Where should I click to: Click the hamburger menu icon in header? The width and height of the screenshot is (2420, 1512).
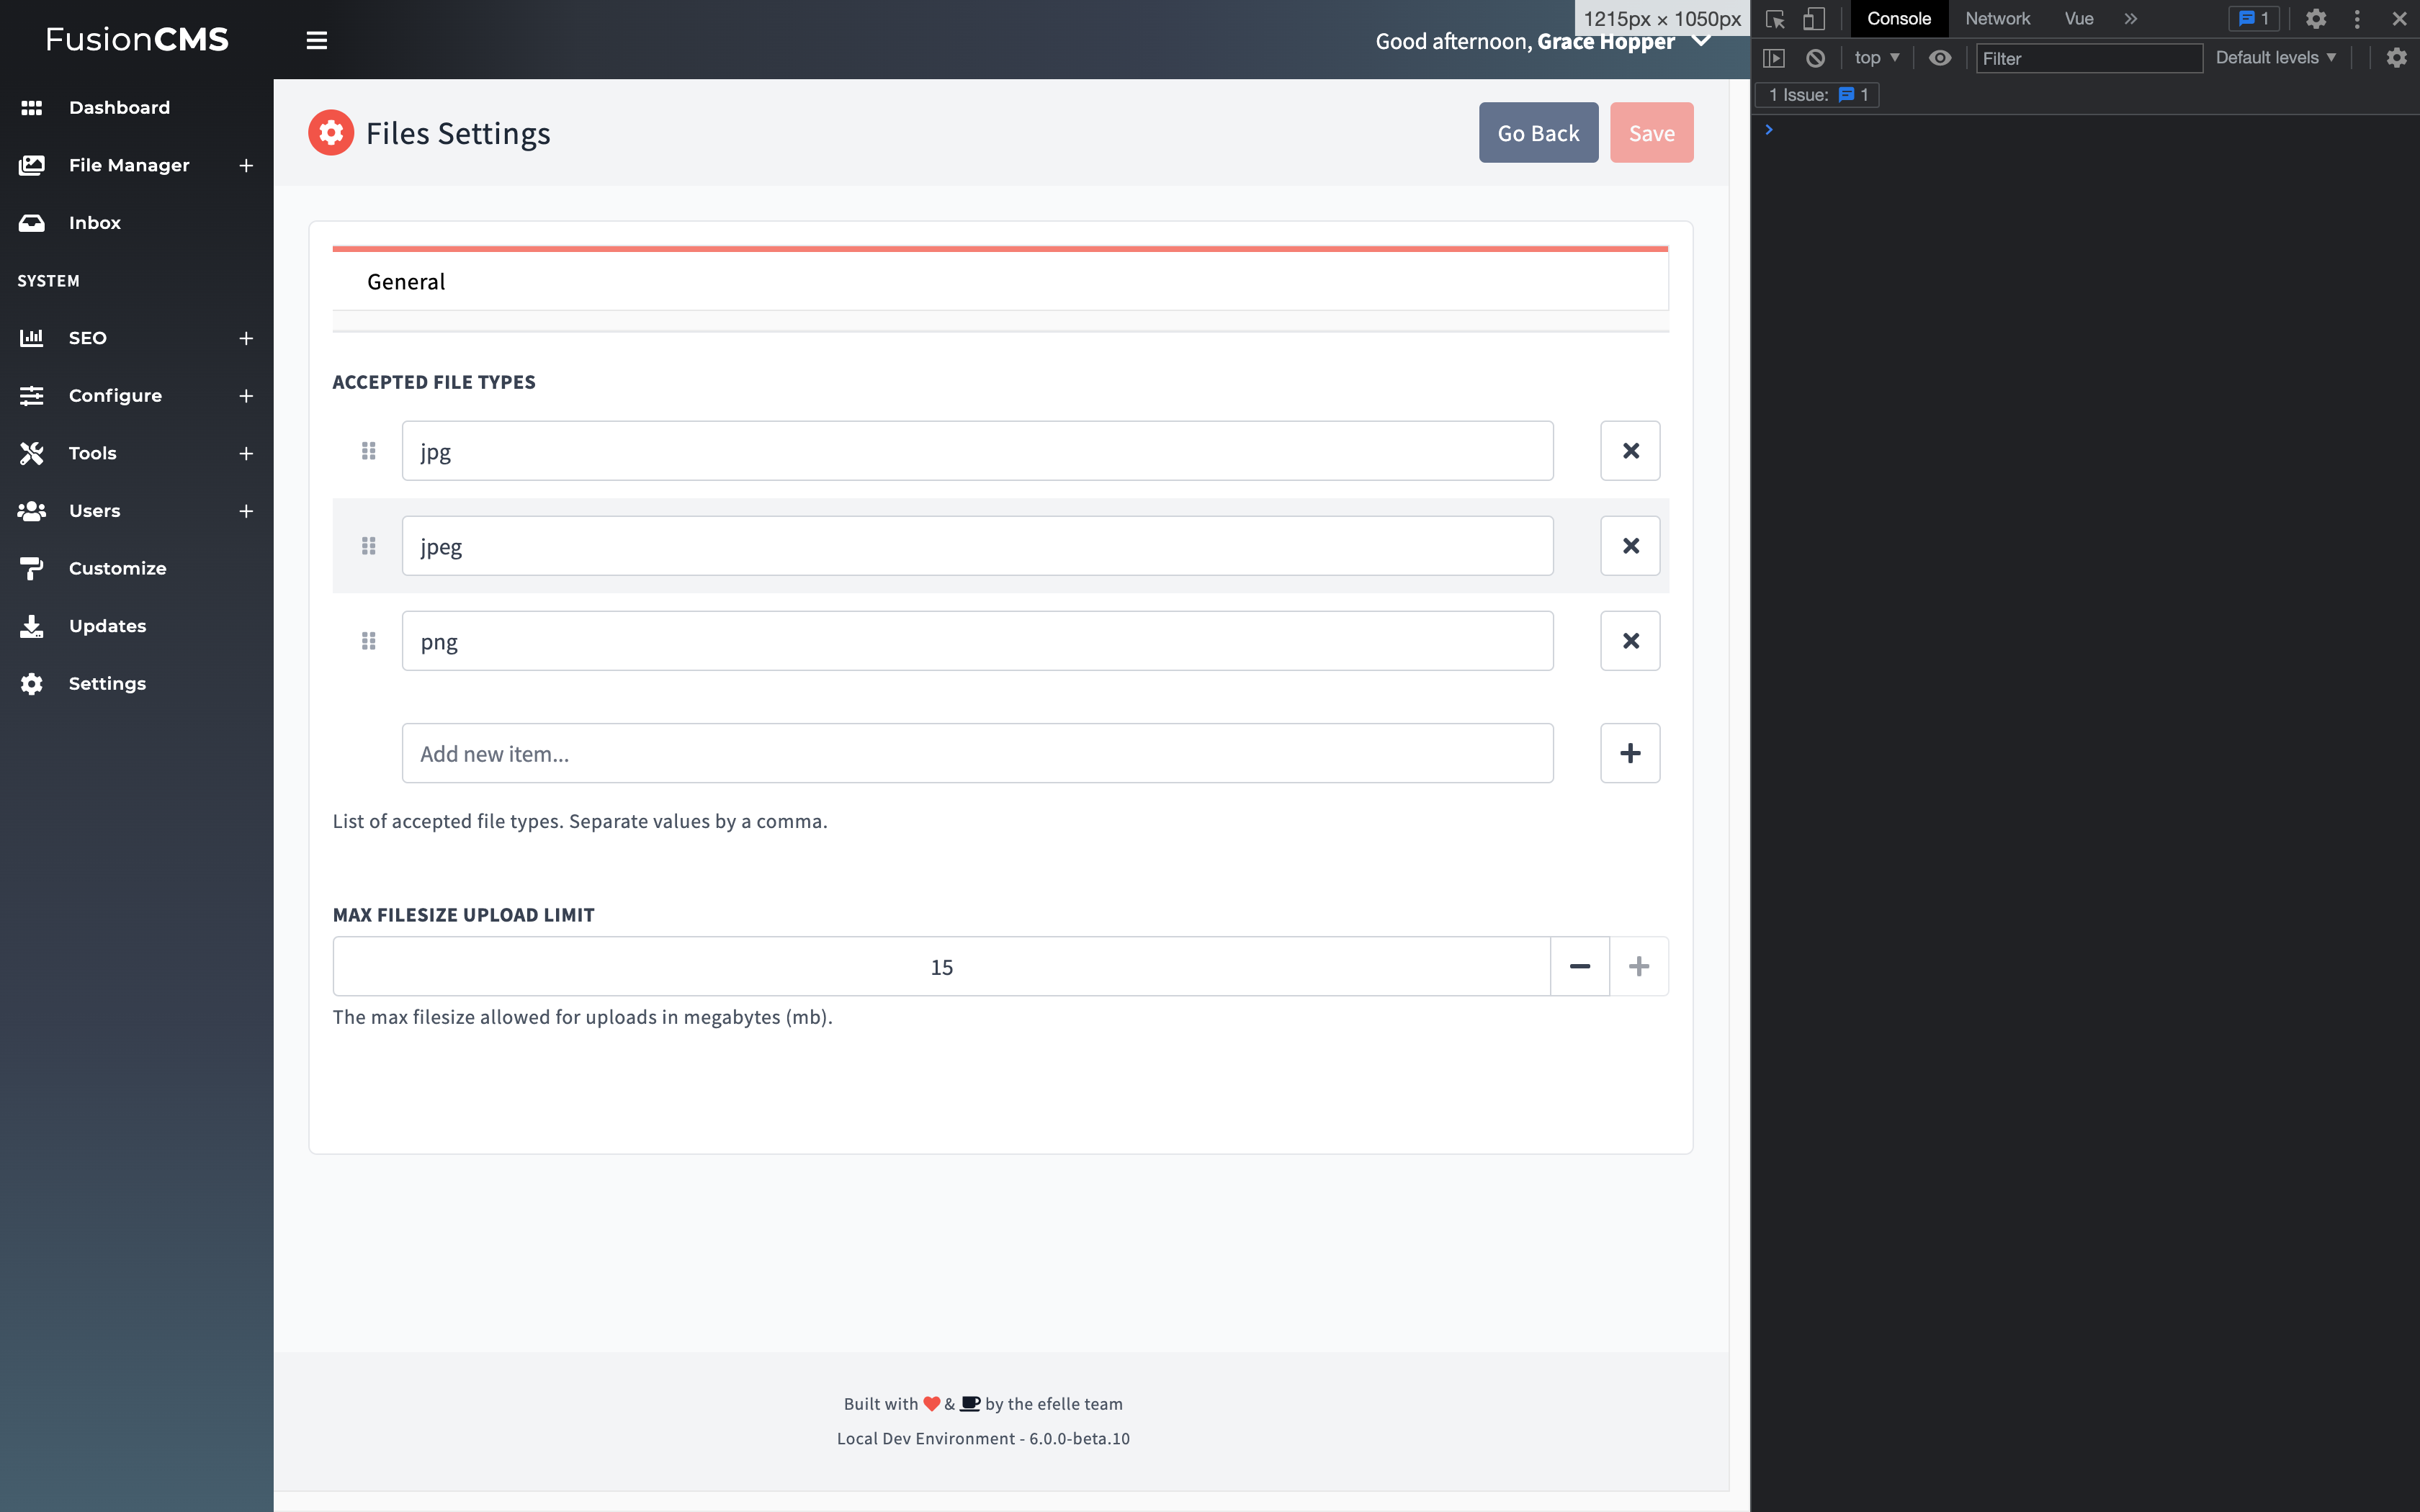click(x=316, y=40)
